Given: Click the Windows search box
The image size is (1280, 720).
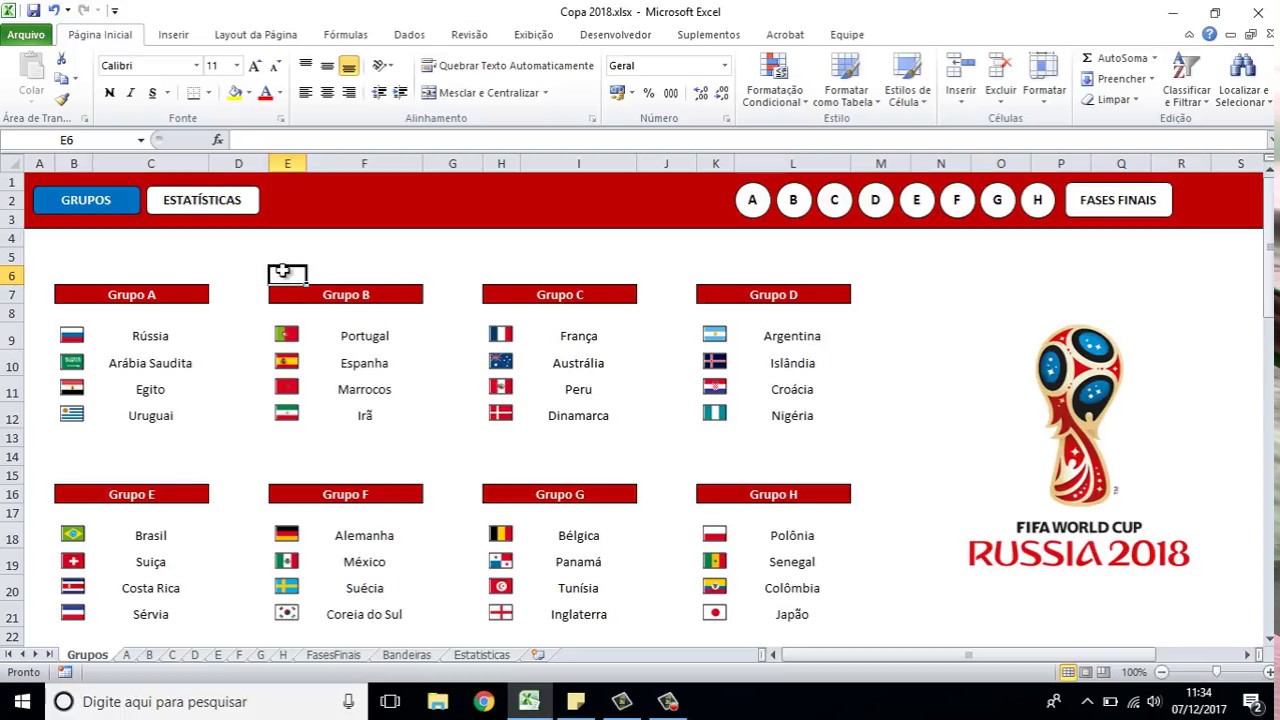Looking at the screenshot, I should click(205, 701).
